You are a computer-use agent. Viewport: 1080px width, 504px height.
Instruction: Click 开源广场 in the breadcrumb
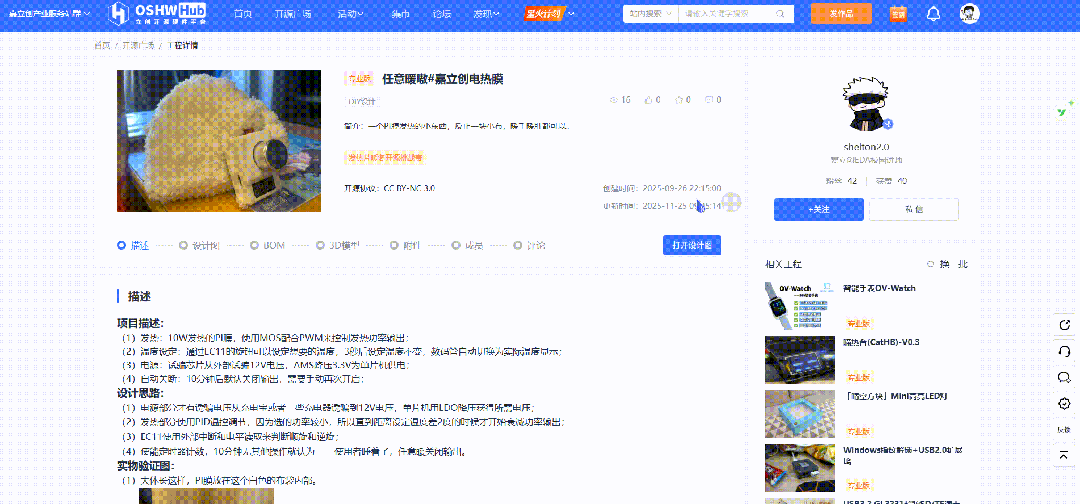click(138, 45)
